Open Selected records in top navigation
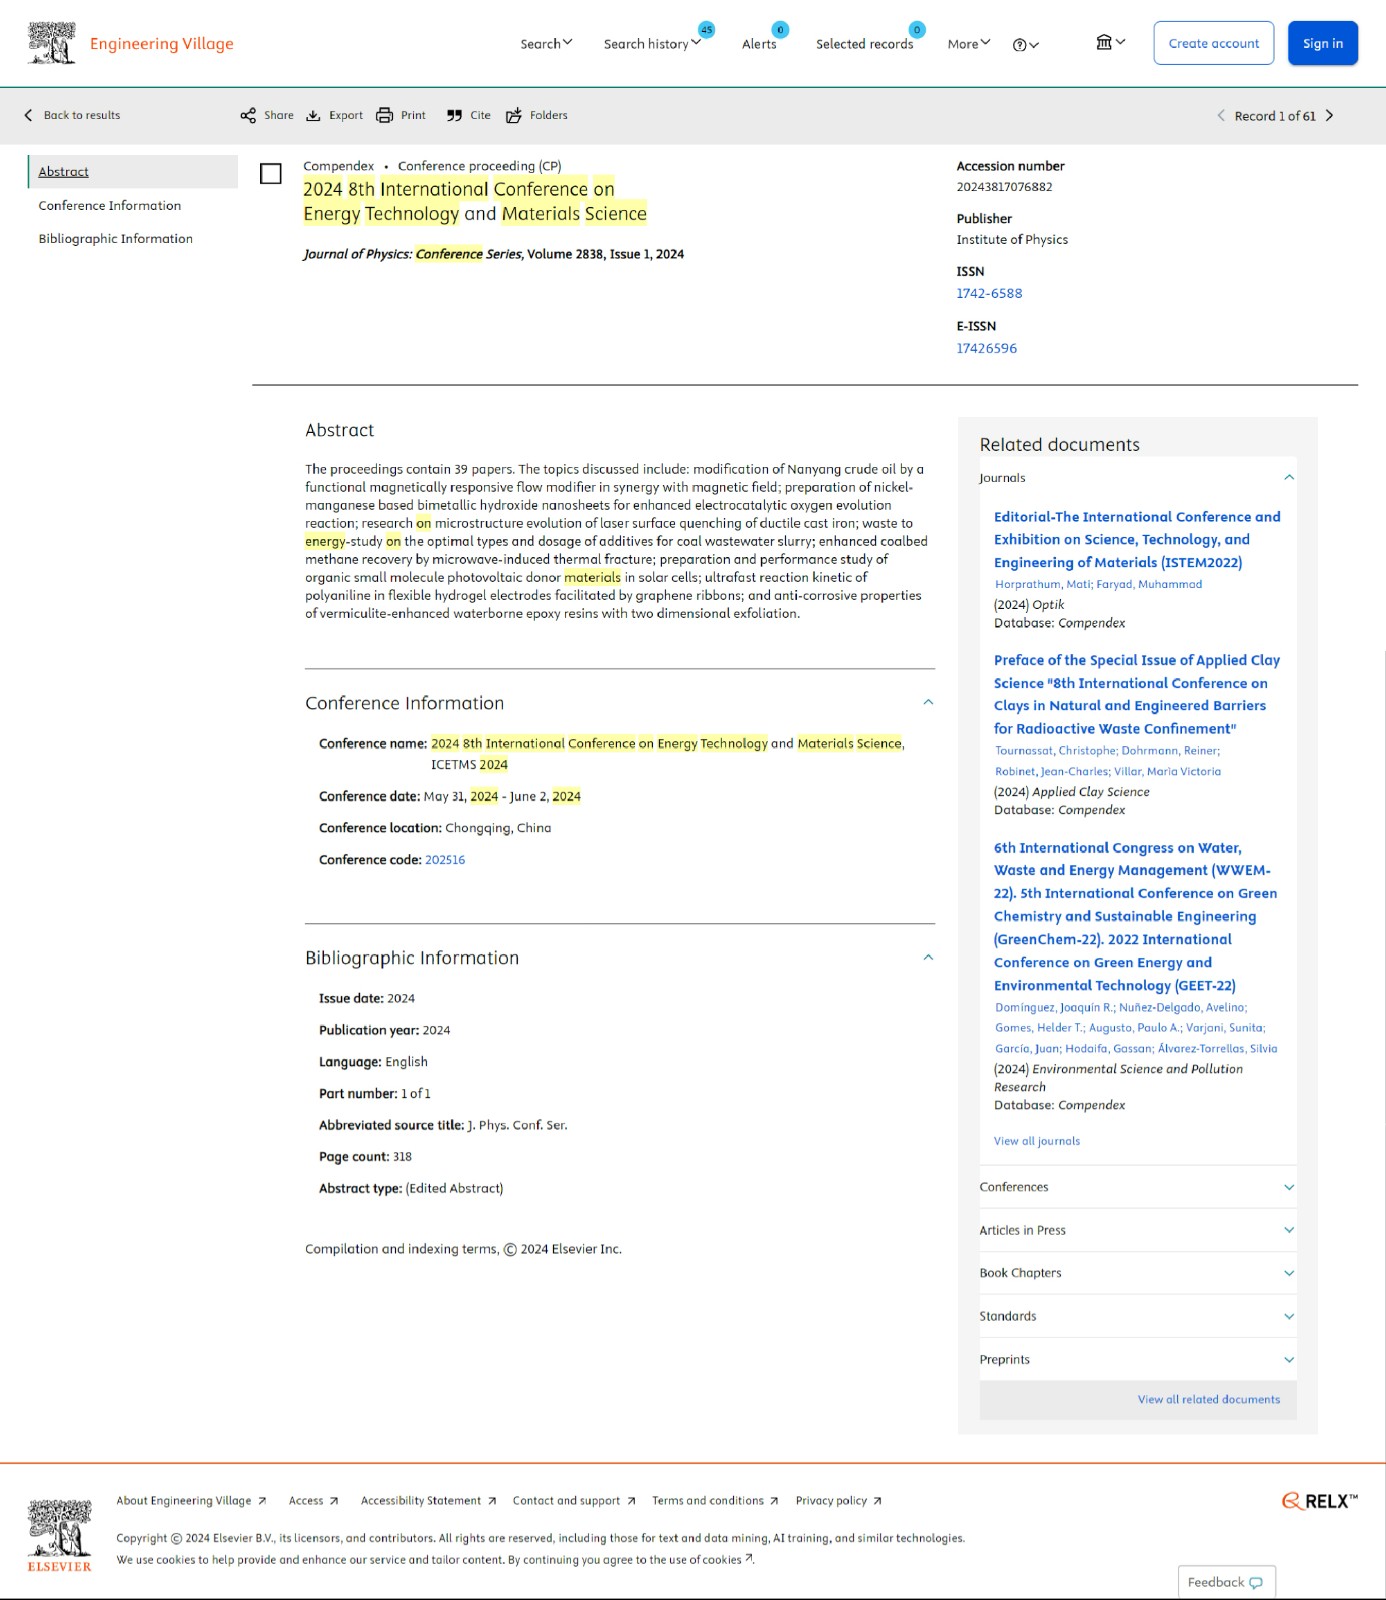The width and height of the screenshot is (1386, 1600). tap(864, 44)
